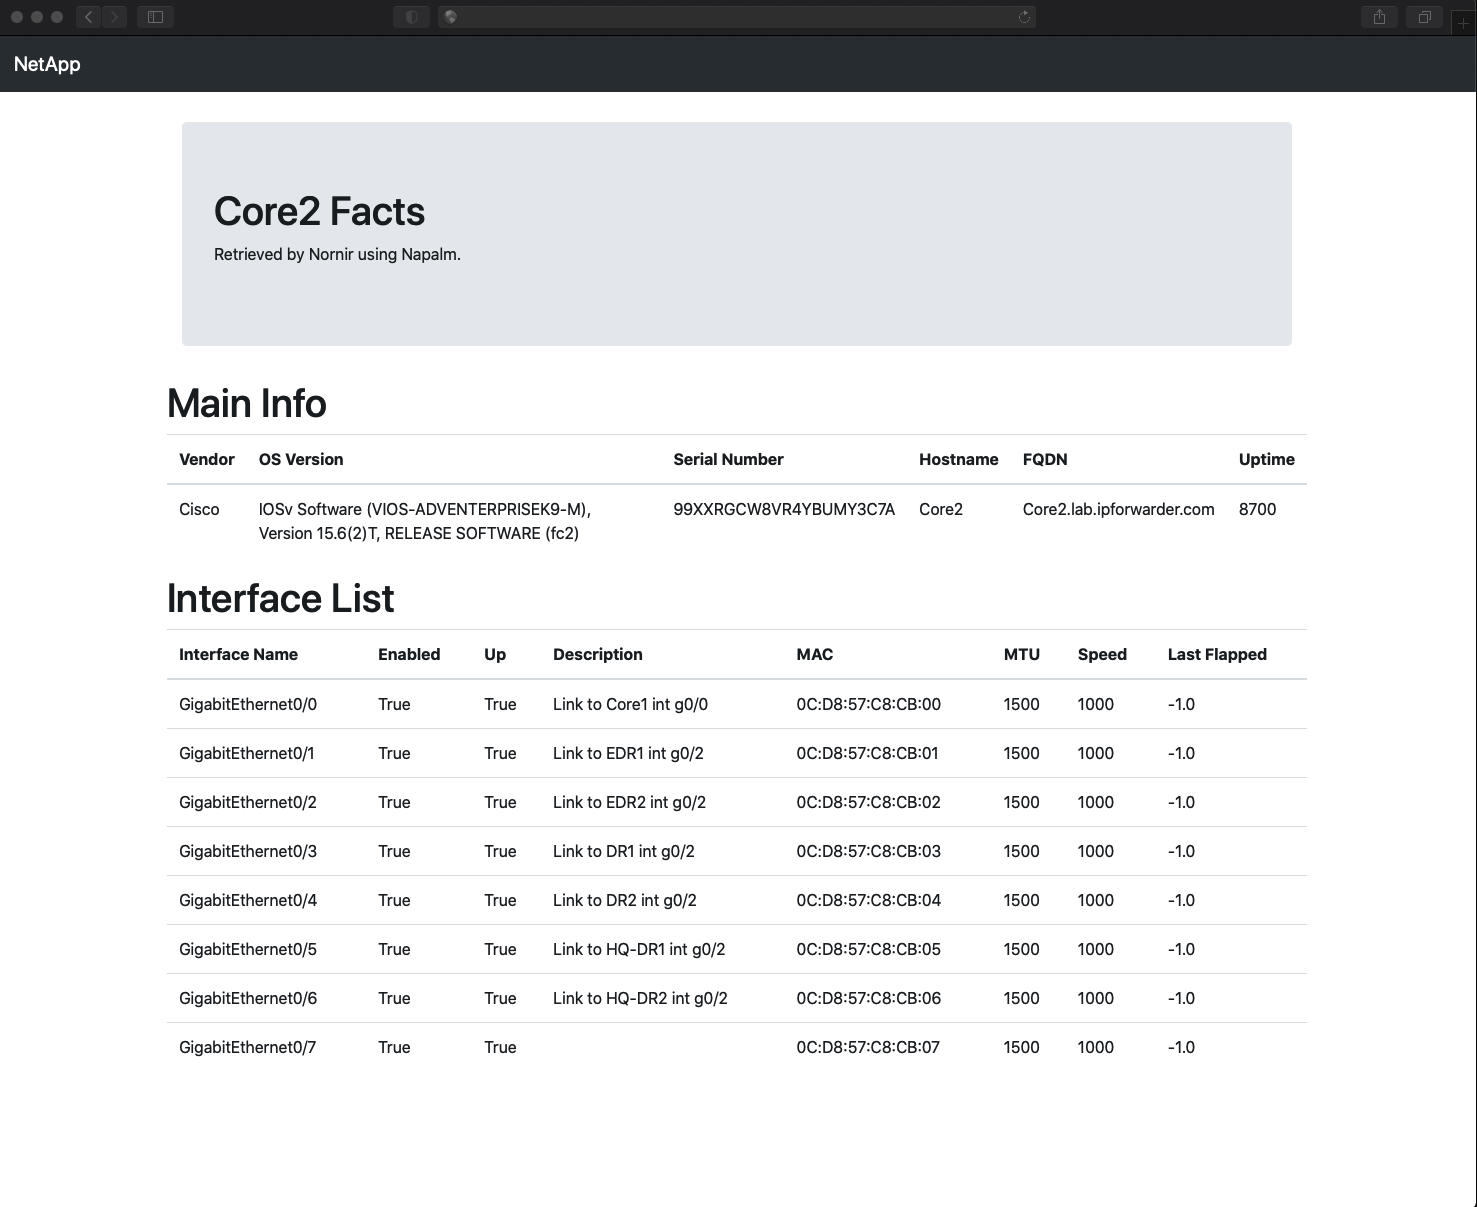This screenshot has height=1207, width=1477.
Task: Click inside the browser address bar
Action: [x=737, y=16]
